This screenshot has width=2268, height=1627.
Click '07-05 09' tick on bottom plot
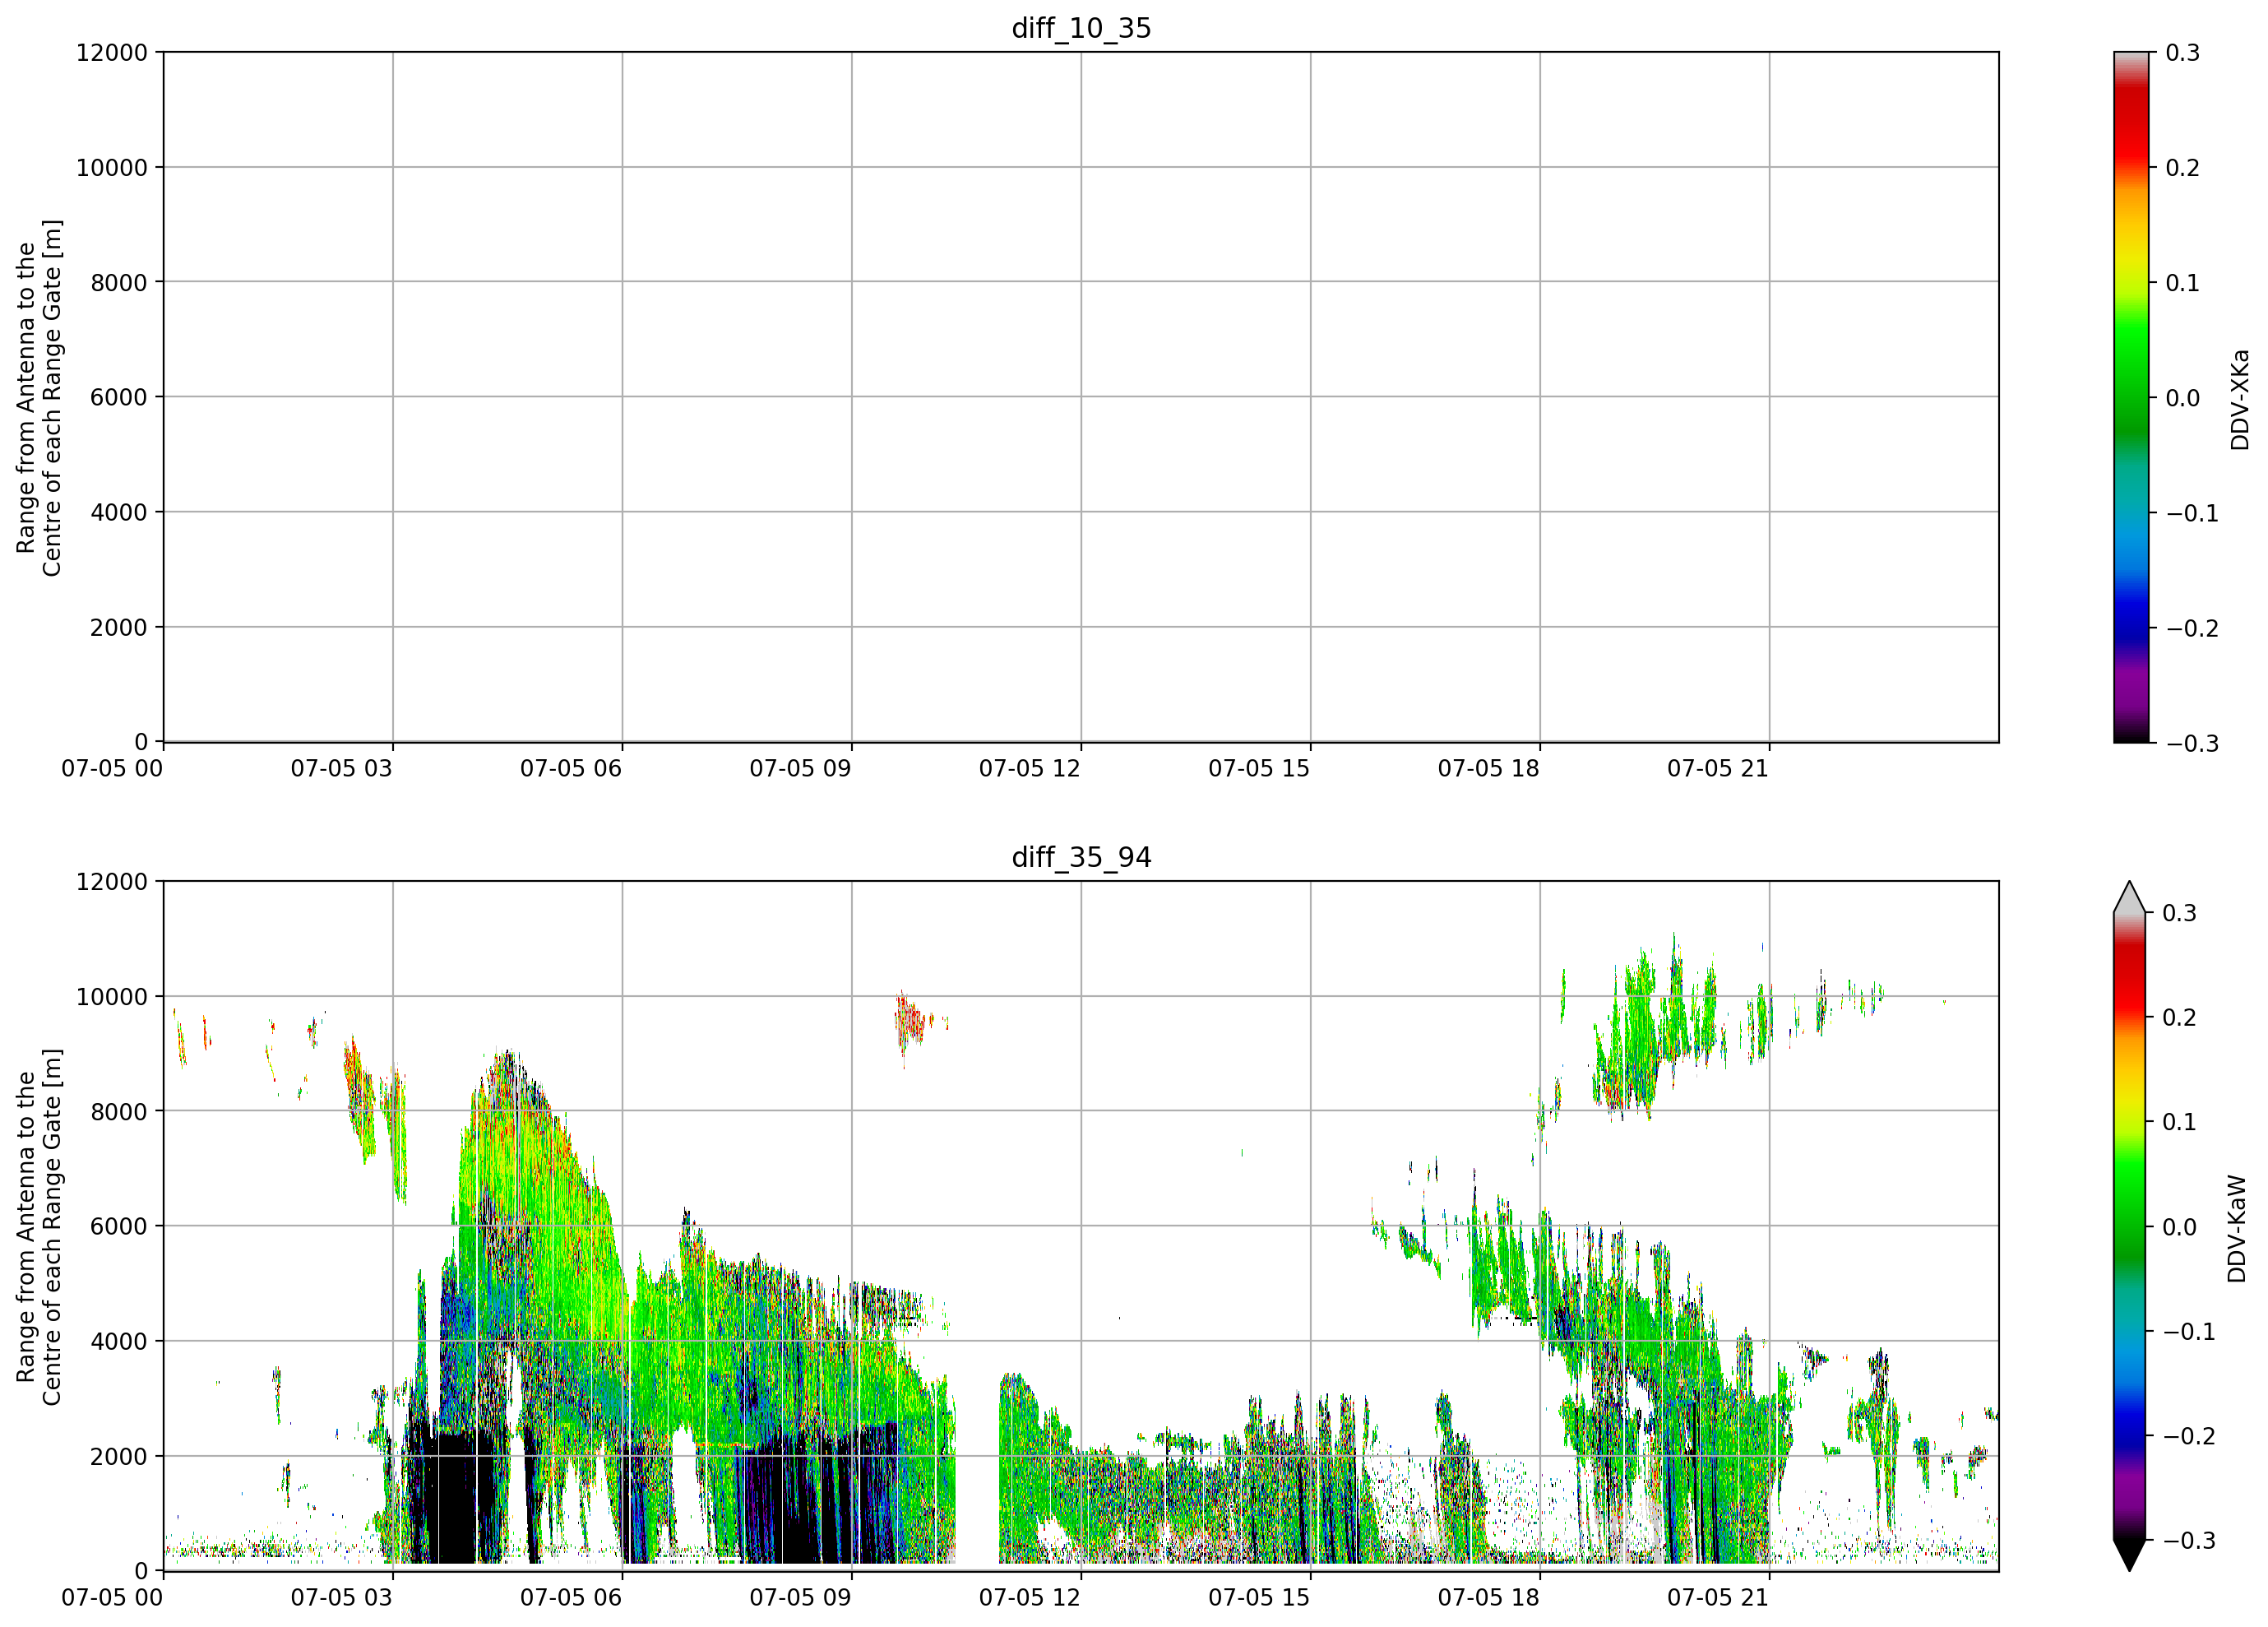pyautogui.click(x=801, y=1597)
